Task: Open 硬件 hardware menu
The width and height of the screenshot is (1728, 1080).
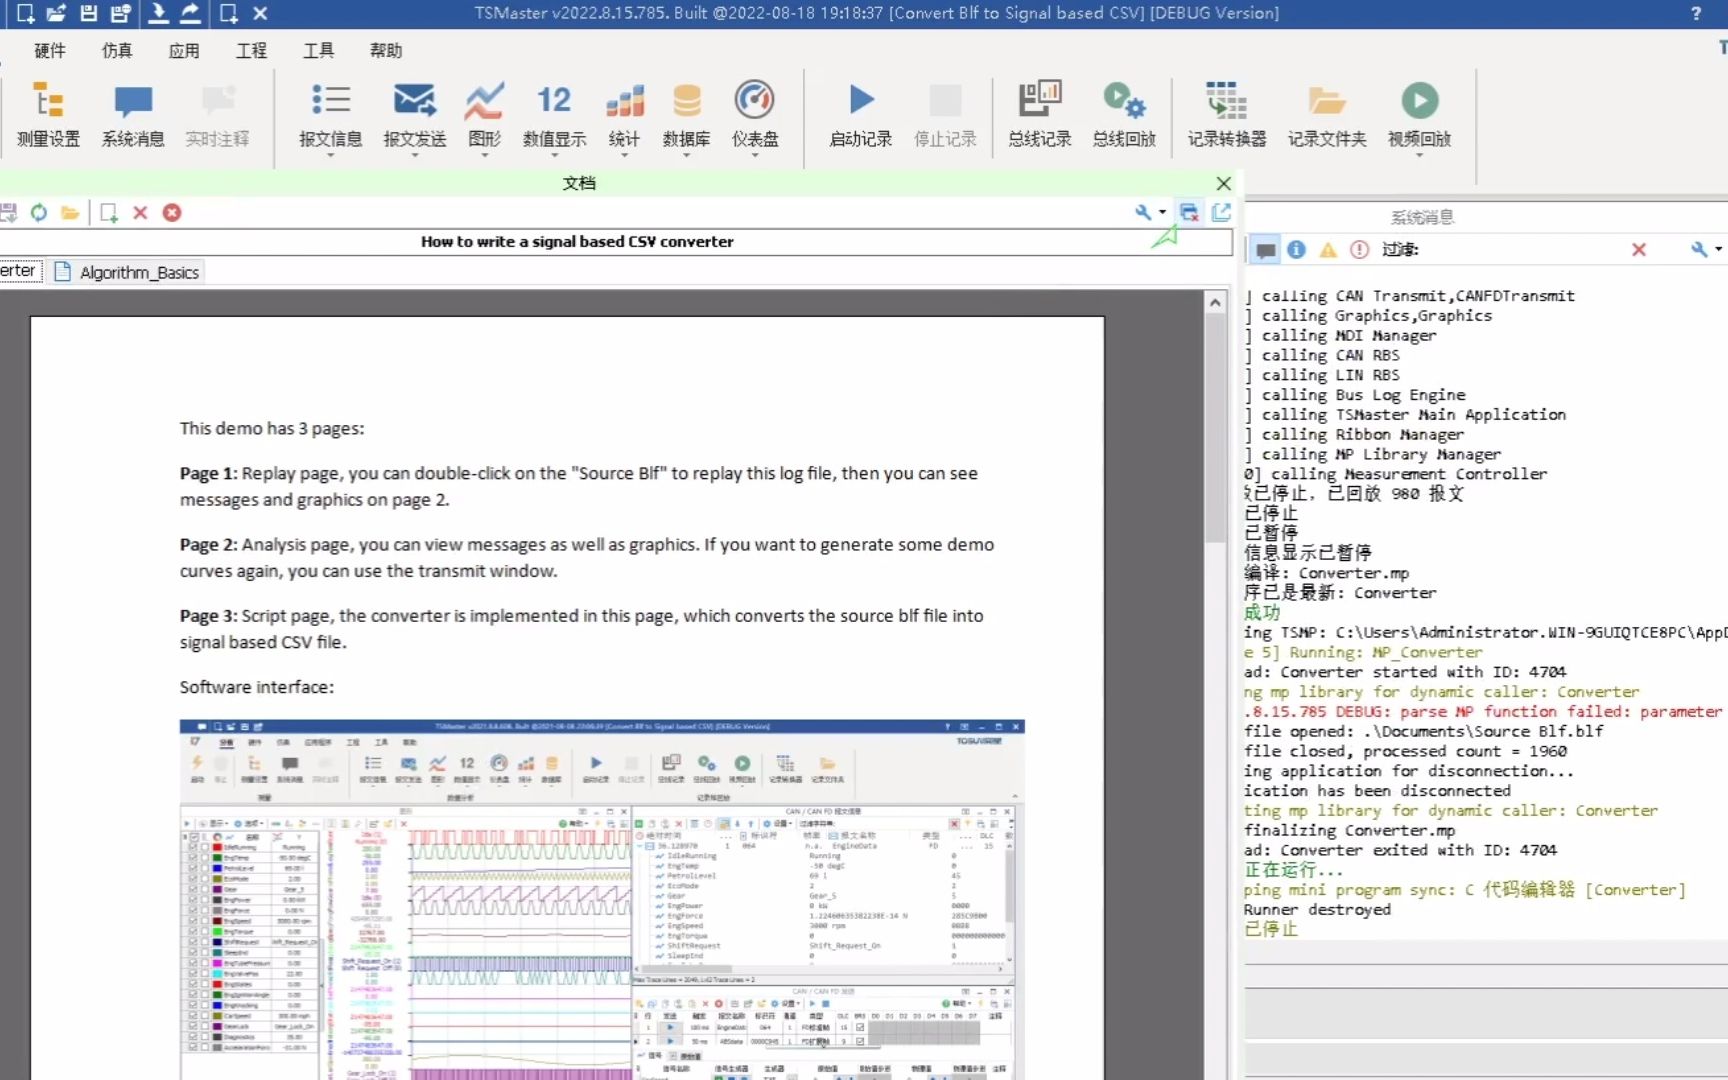Action: [x=50, y=50]
